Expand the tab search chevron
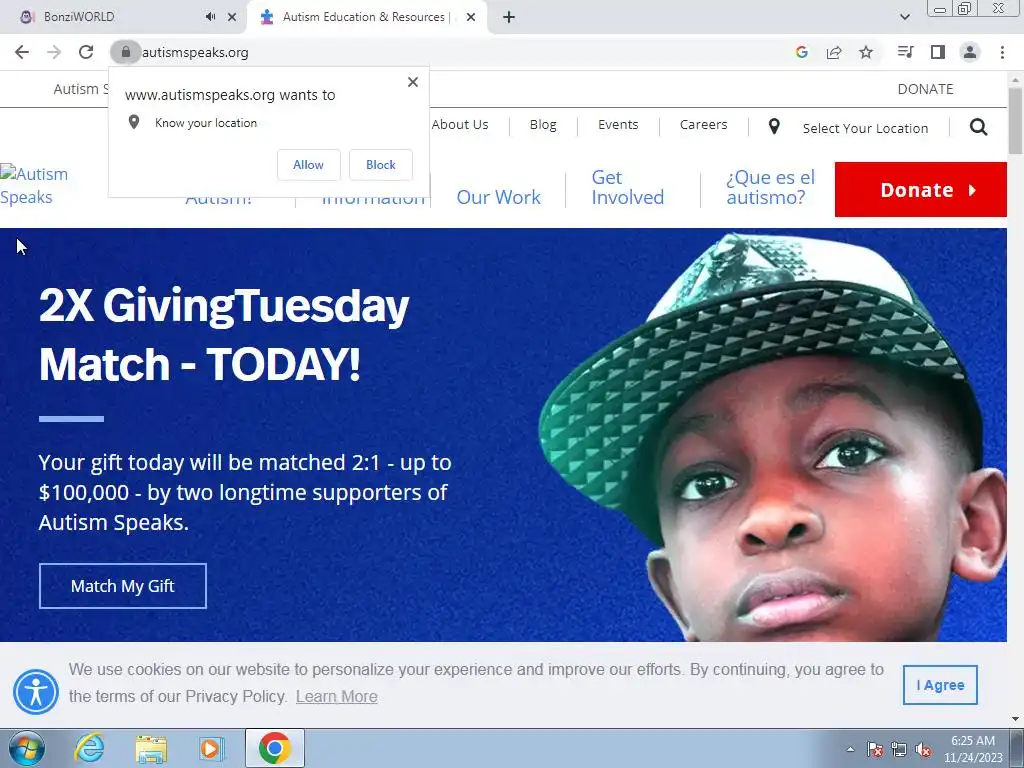 pyautogui.click(x=905, y=17)
